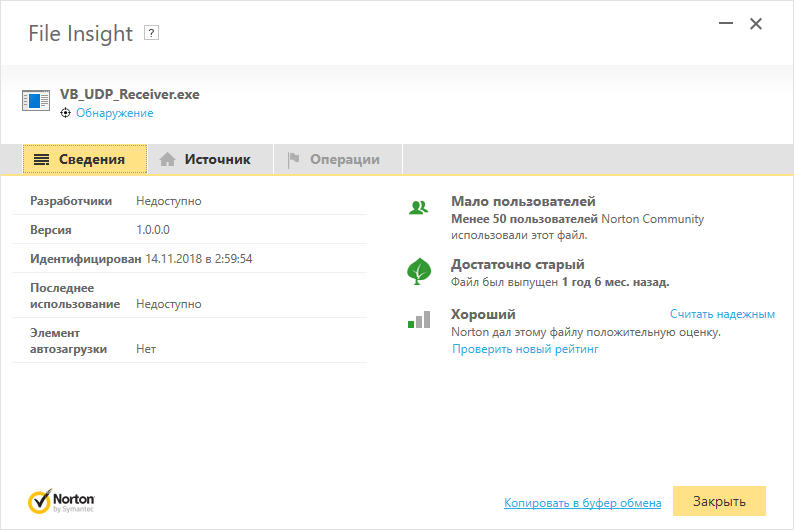The image size is (794, 530).
Task: Switch to the Сведения tab
Action: tap(85, 159)
